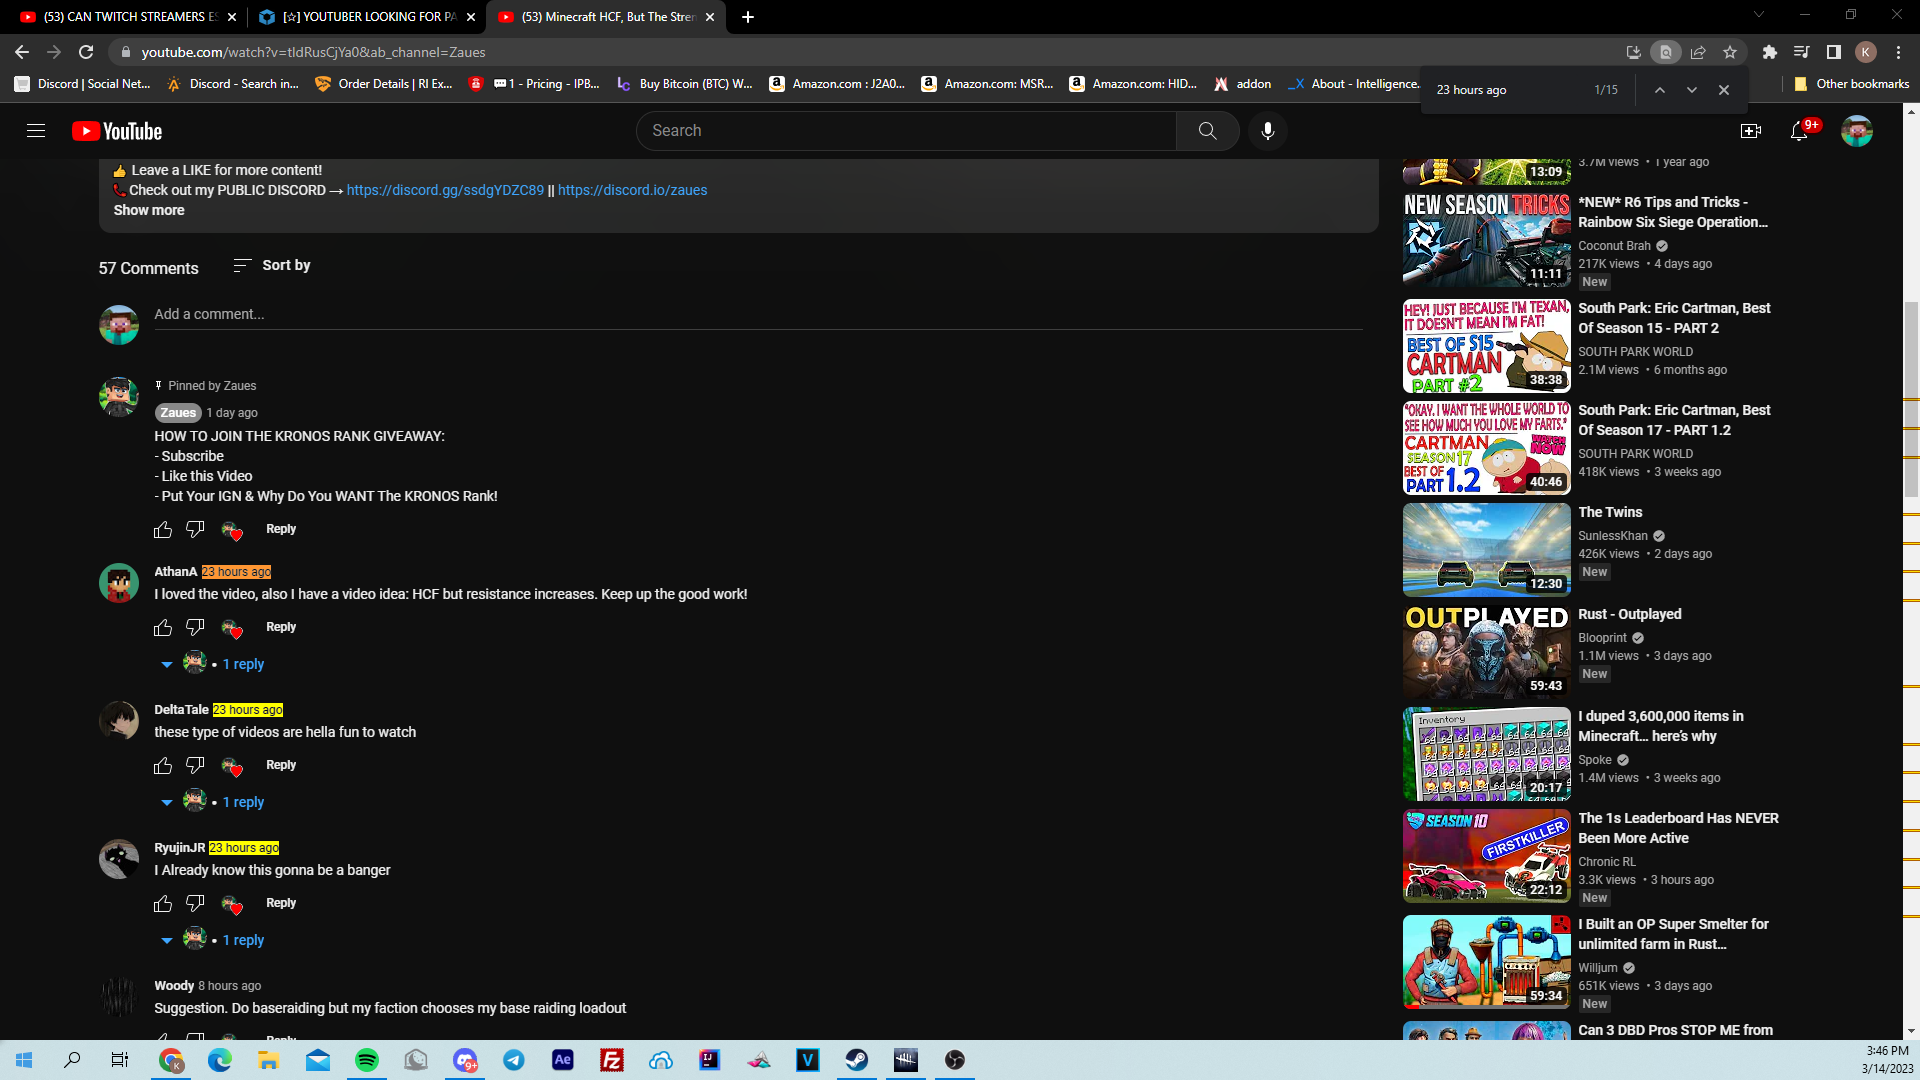Start voice search with the microphone icon
The image size is (1920, 1080).
pos(1267,131)
